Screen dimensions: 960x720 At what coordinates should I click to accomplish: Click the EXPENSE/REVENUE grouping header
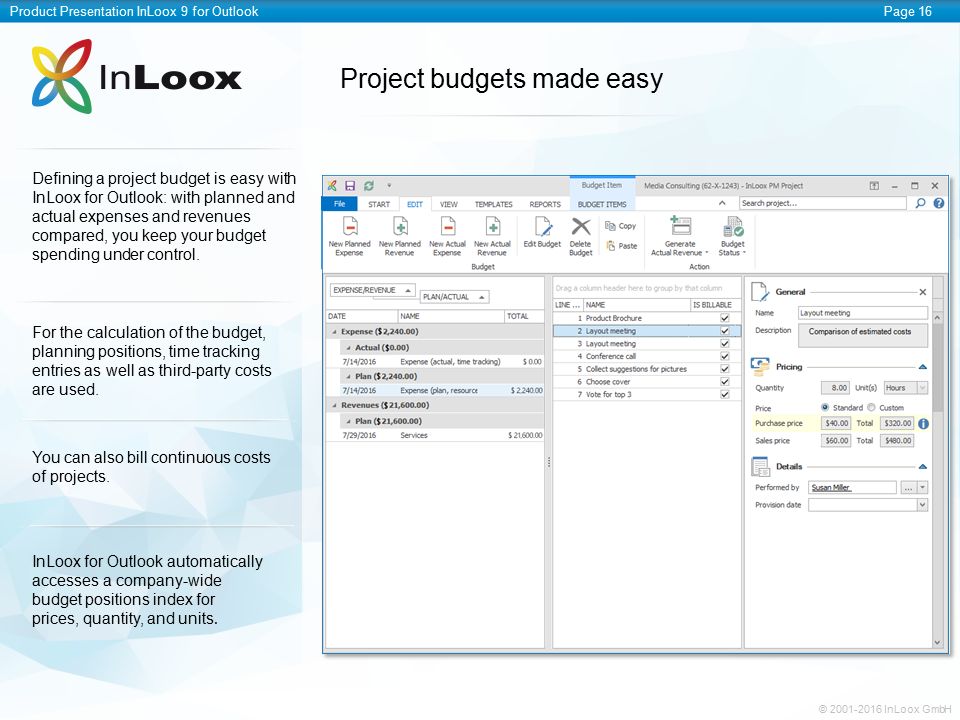click(x=372, y=290)
